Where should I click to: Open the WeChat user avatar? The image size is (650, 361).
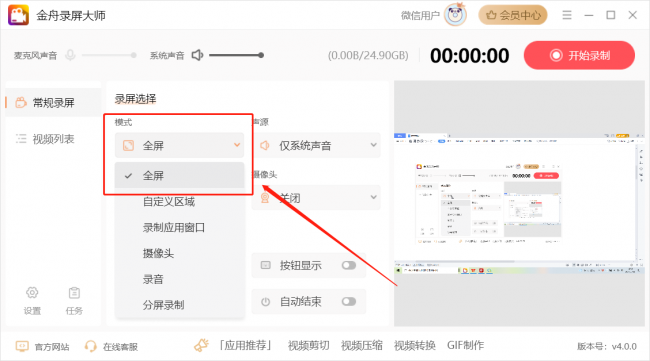(x=455, y=15)
